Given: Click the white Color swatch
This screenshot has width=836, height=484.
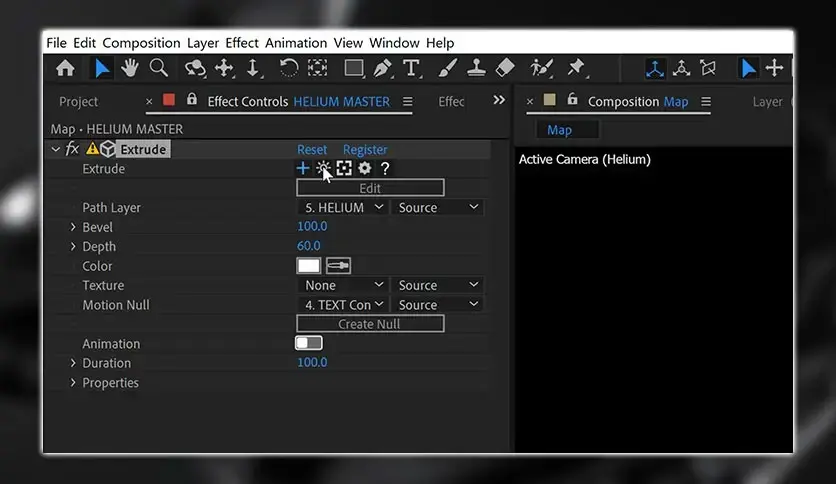Looking at the screenshot, I should (308, 265).
